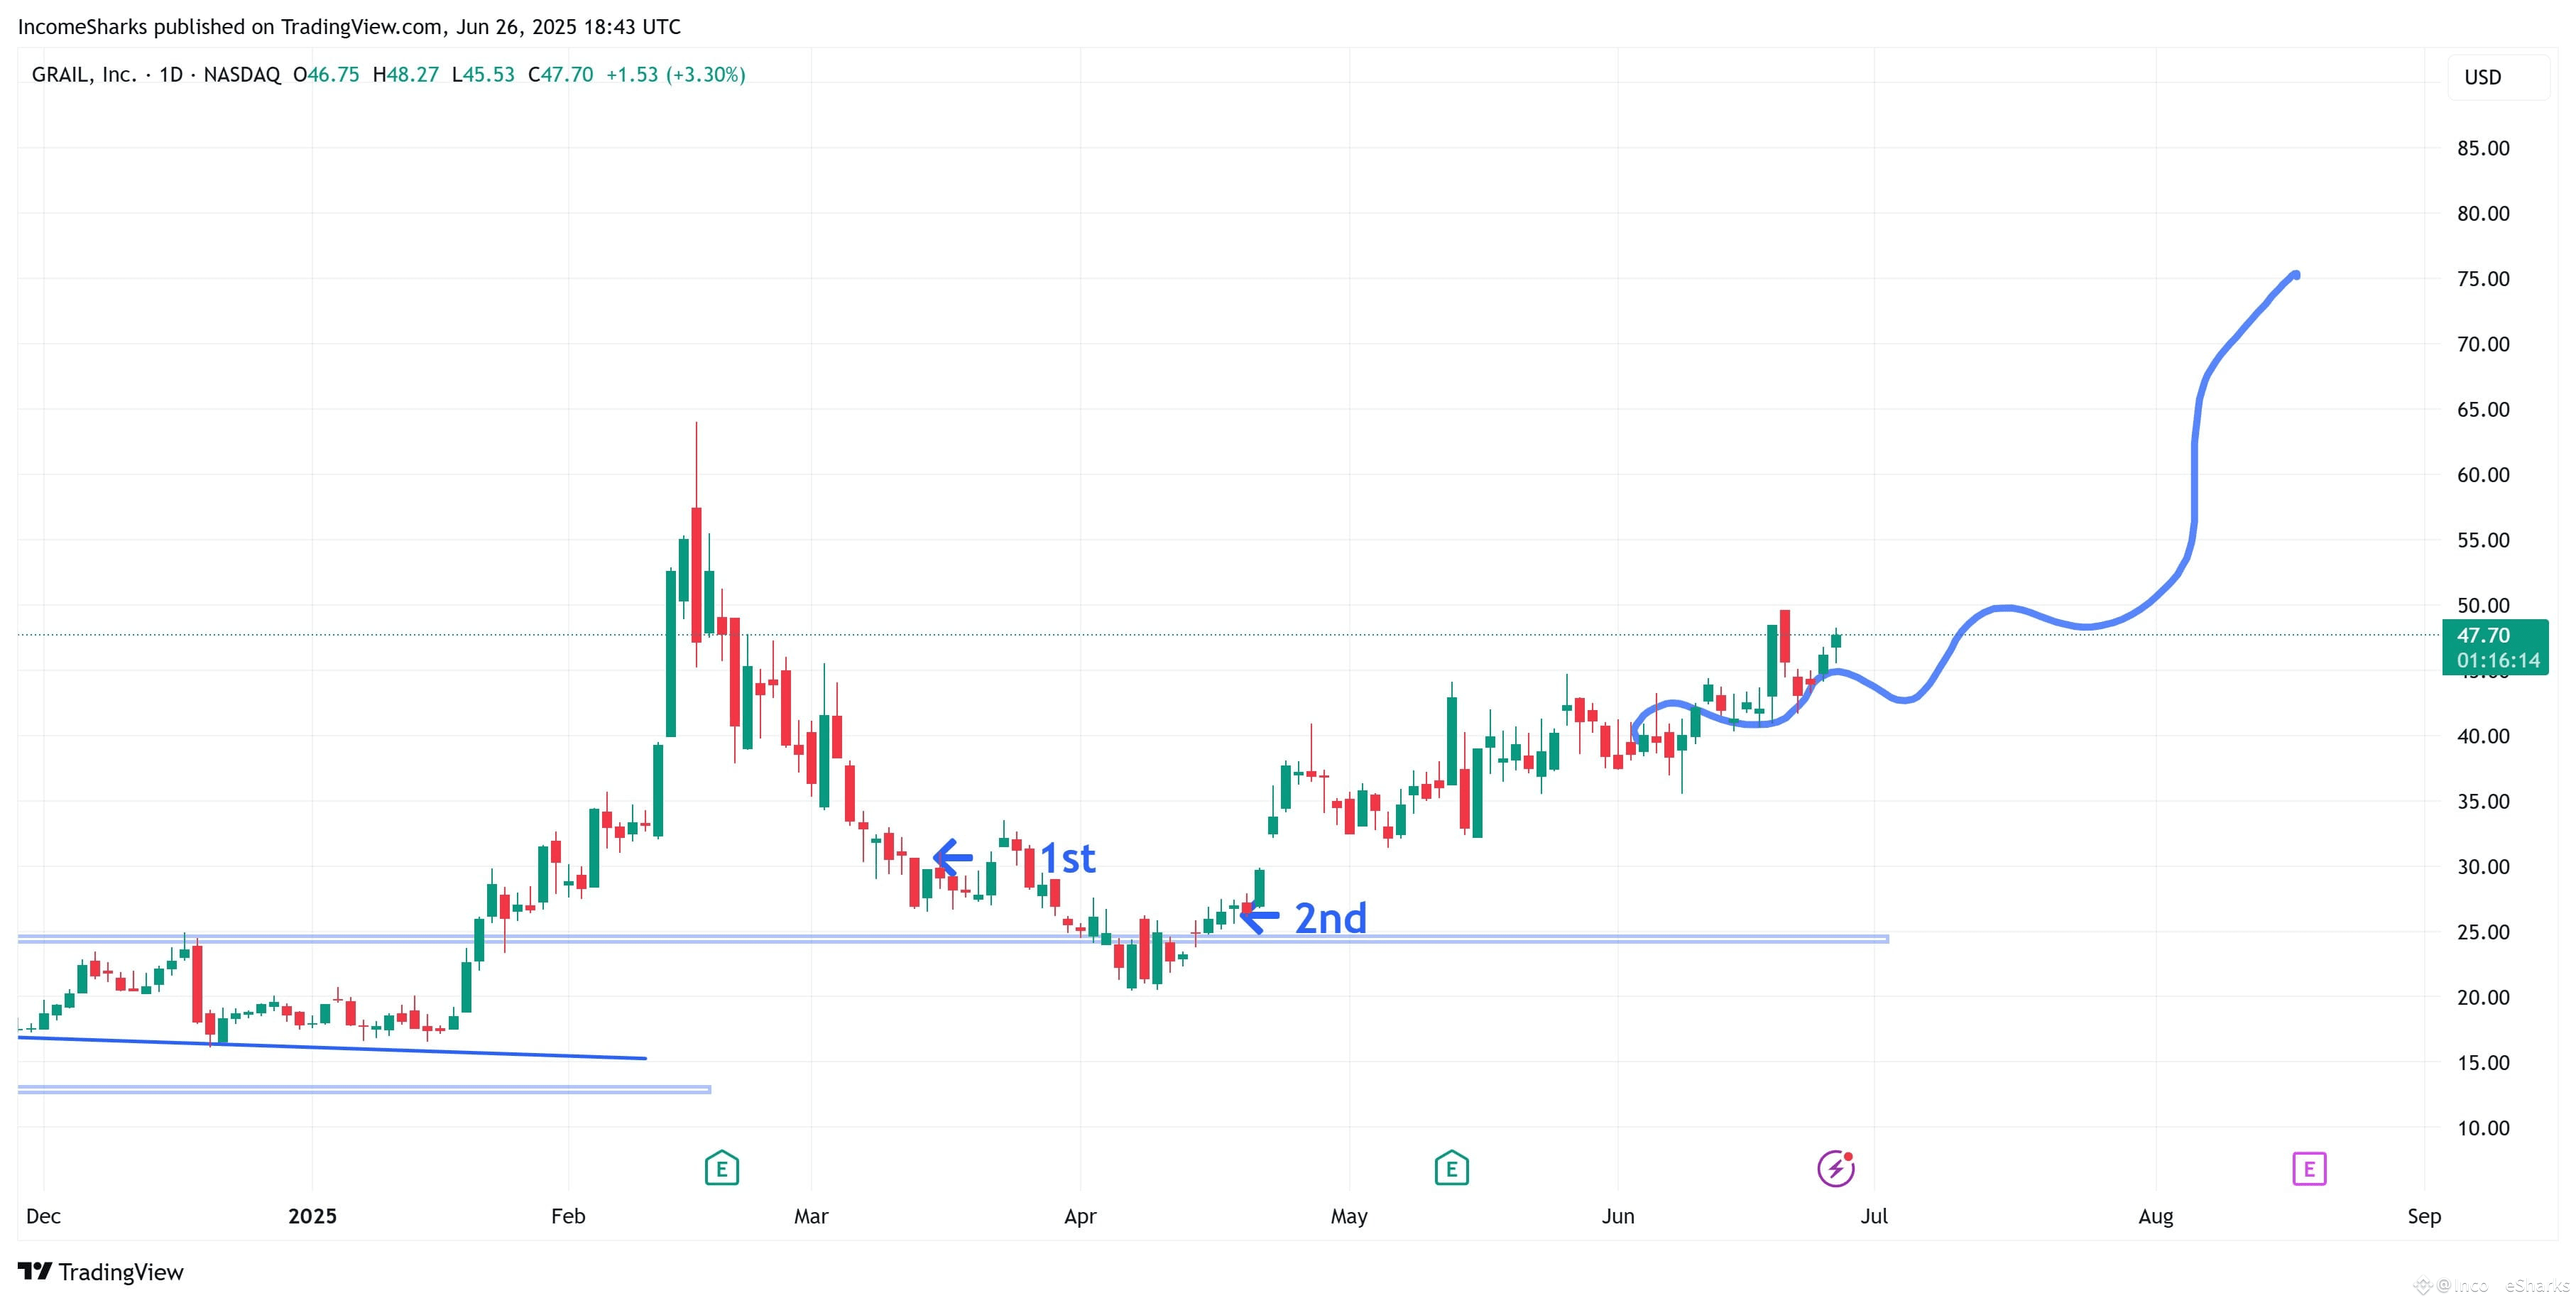
Task: Select the horizontal support line at 25.00
Action: click(953, 939)
